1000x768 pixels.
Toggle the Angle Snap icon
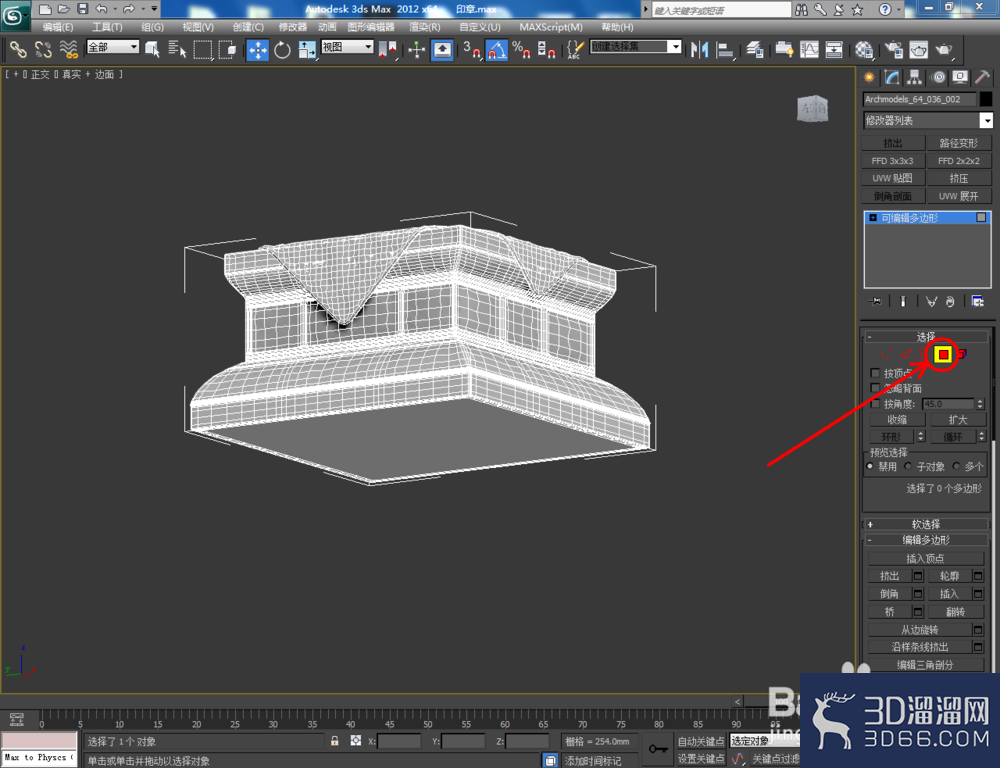pos(496,50)
